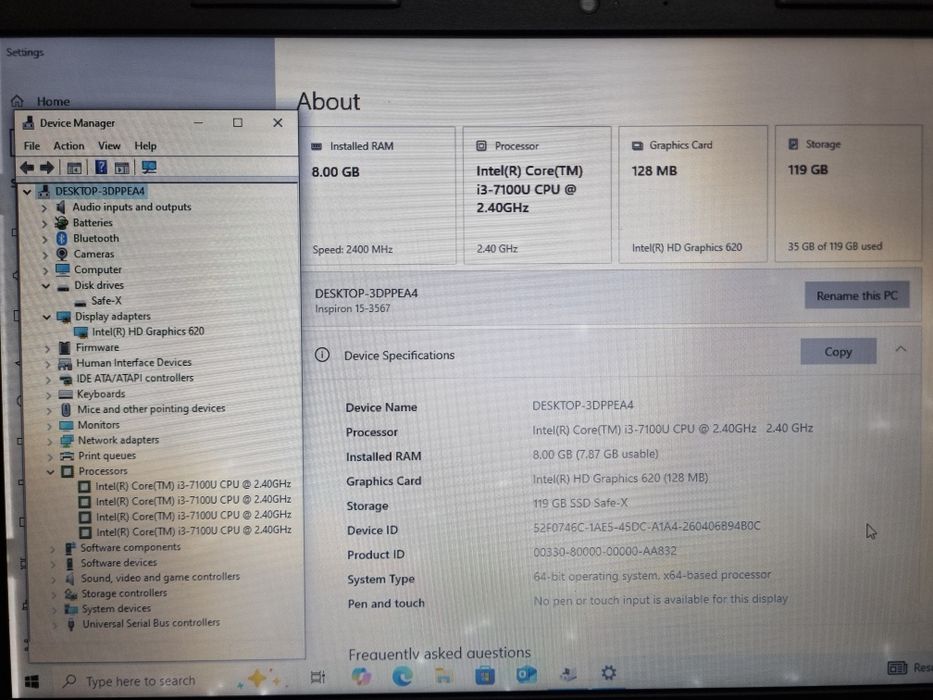Click the '119 GB SSD Safe-X' storage value
Viewport: 933px width, 700px height.
[x=580, y=503]
